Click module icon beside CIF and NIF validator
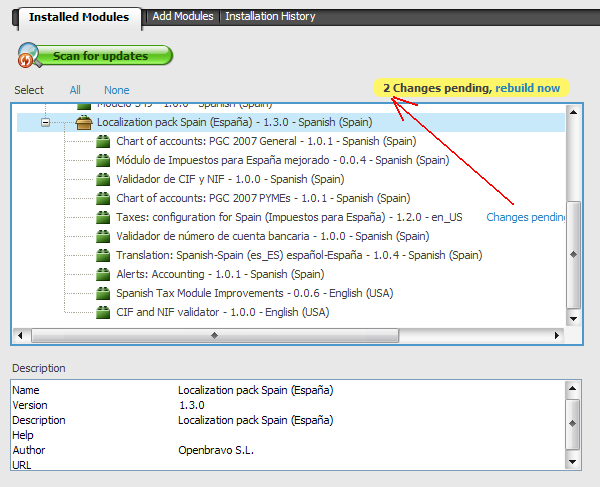This screenshot has width=600, height=487. tap(103, 312)
